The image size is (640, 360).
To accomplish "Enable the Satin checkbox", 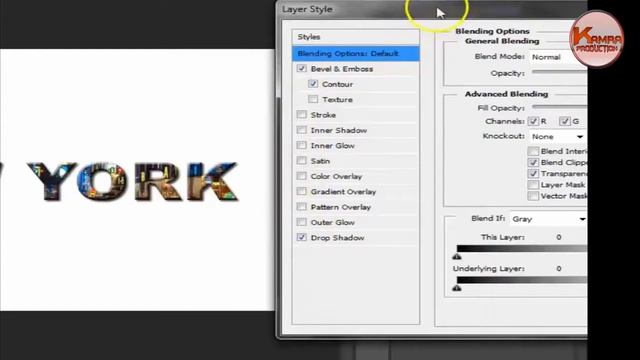I will click(x=302, y=161).
